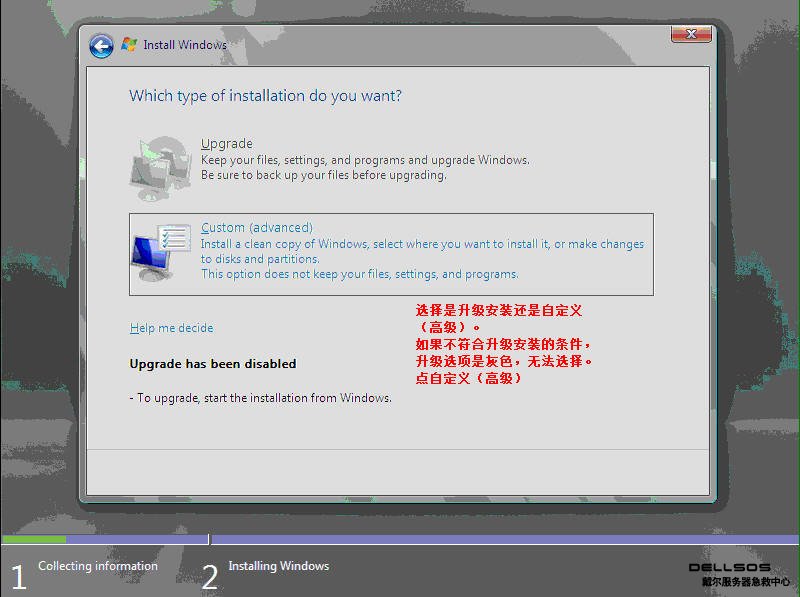The height and width of the screenshot is (597, 800).
Task: Click the "Upgrade has been disabled" message
Action: click(213, 364)
